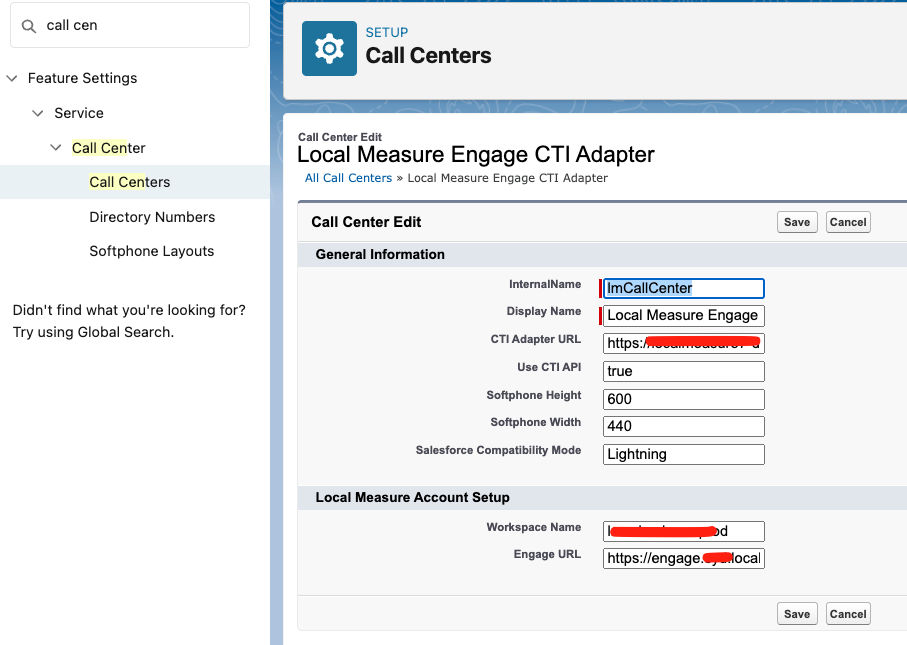Click the top Cancel button
This screenshot has width=907, height=645.
pos(848,222)
